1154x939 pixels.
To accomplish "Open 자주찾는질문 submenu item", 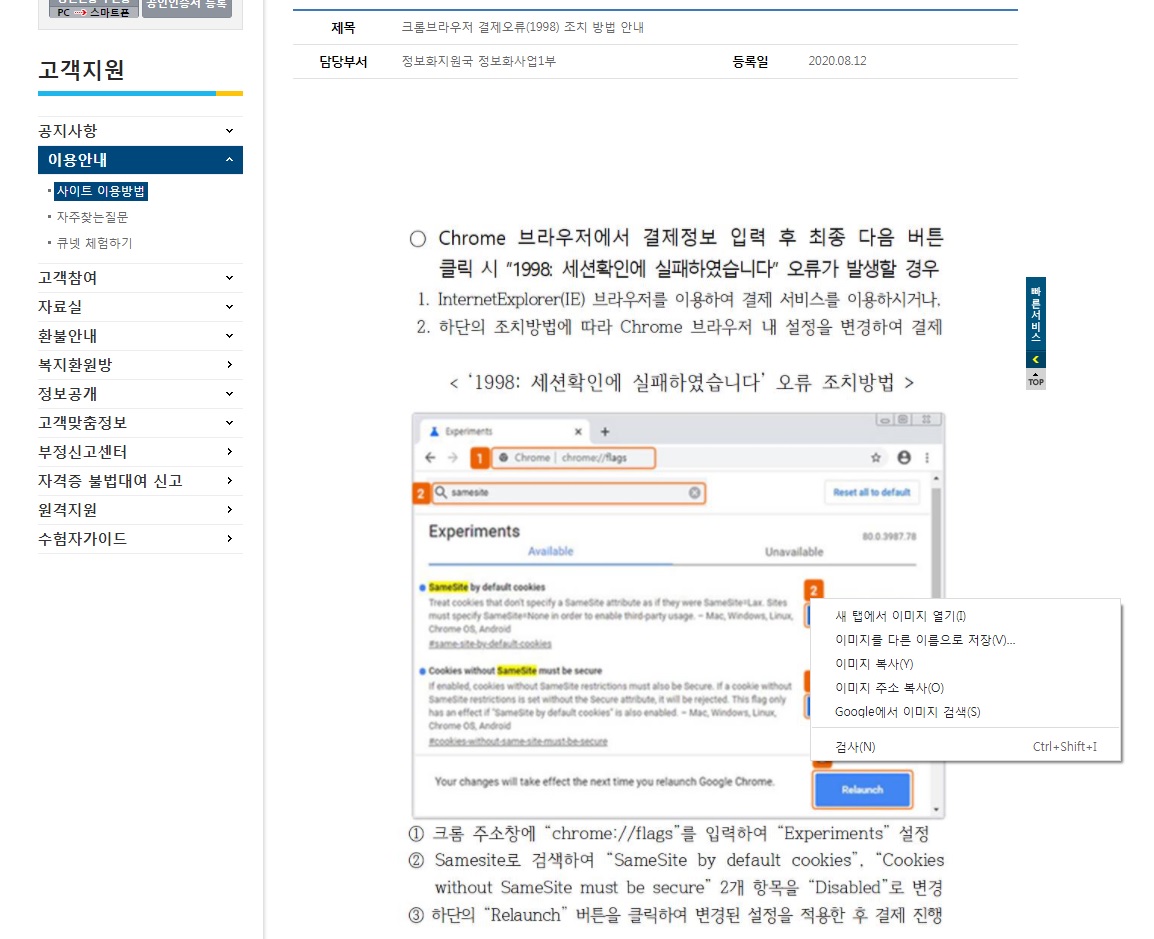I will [92, 217].
